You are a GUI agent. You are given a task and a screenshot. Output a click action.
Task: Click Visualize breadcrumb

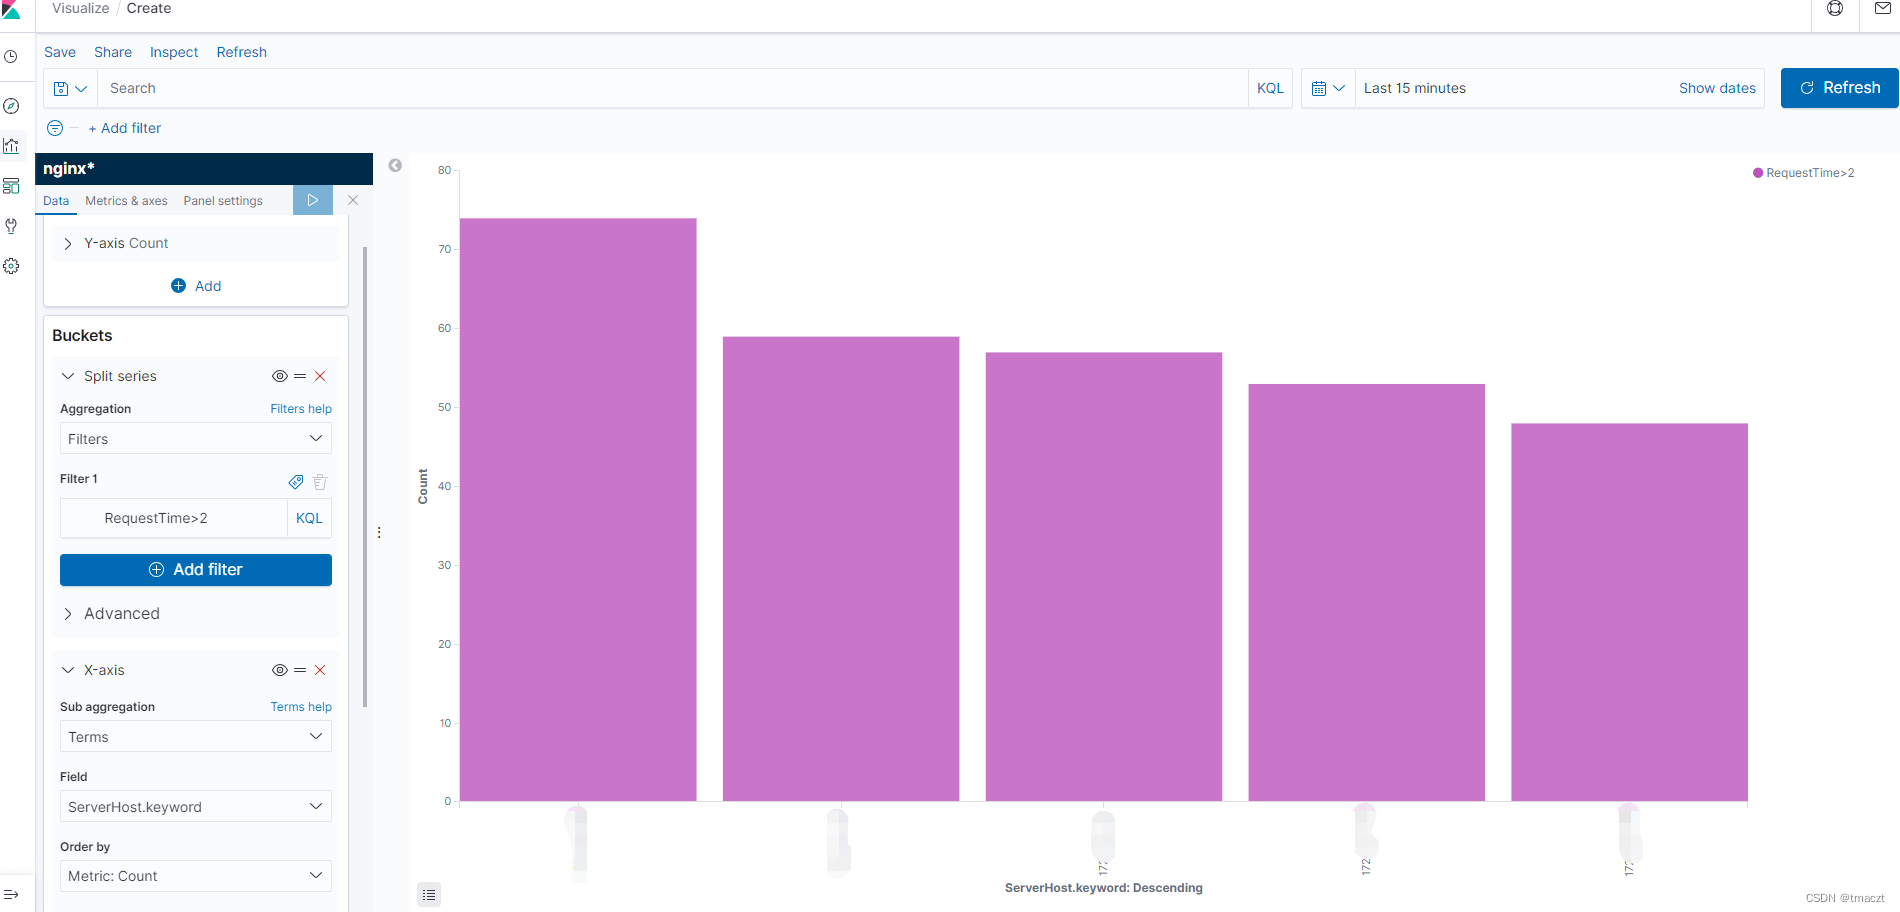pos(81,8)
